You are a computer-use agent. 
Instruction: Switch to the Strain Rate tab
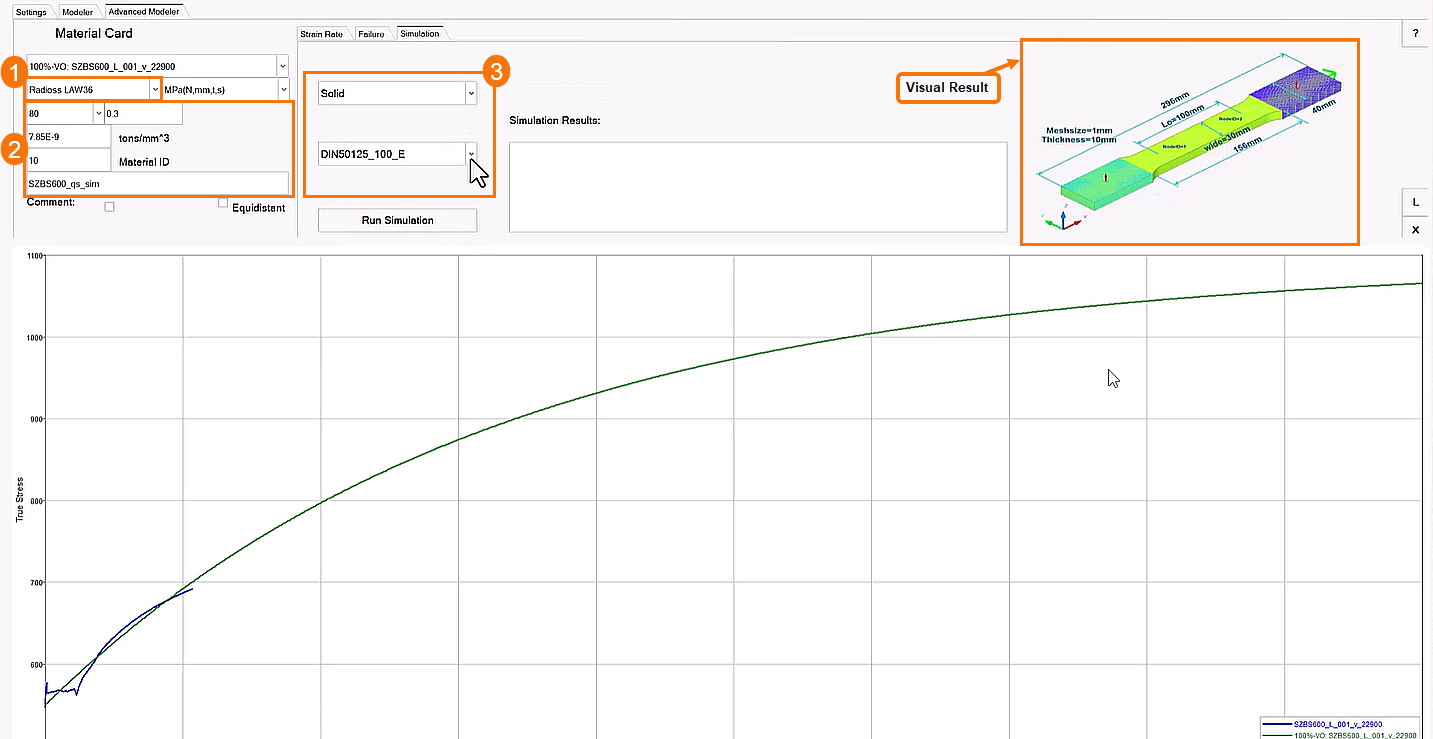(x=321, y=32)
